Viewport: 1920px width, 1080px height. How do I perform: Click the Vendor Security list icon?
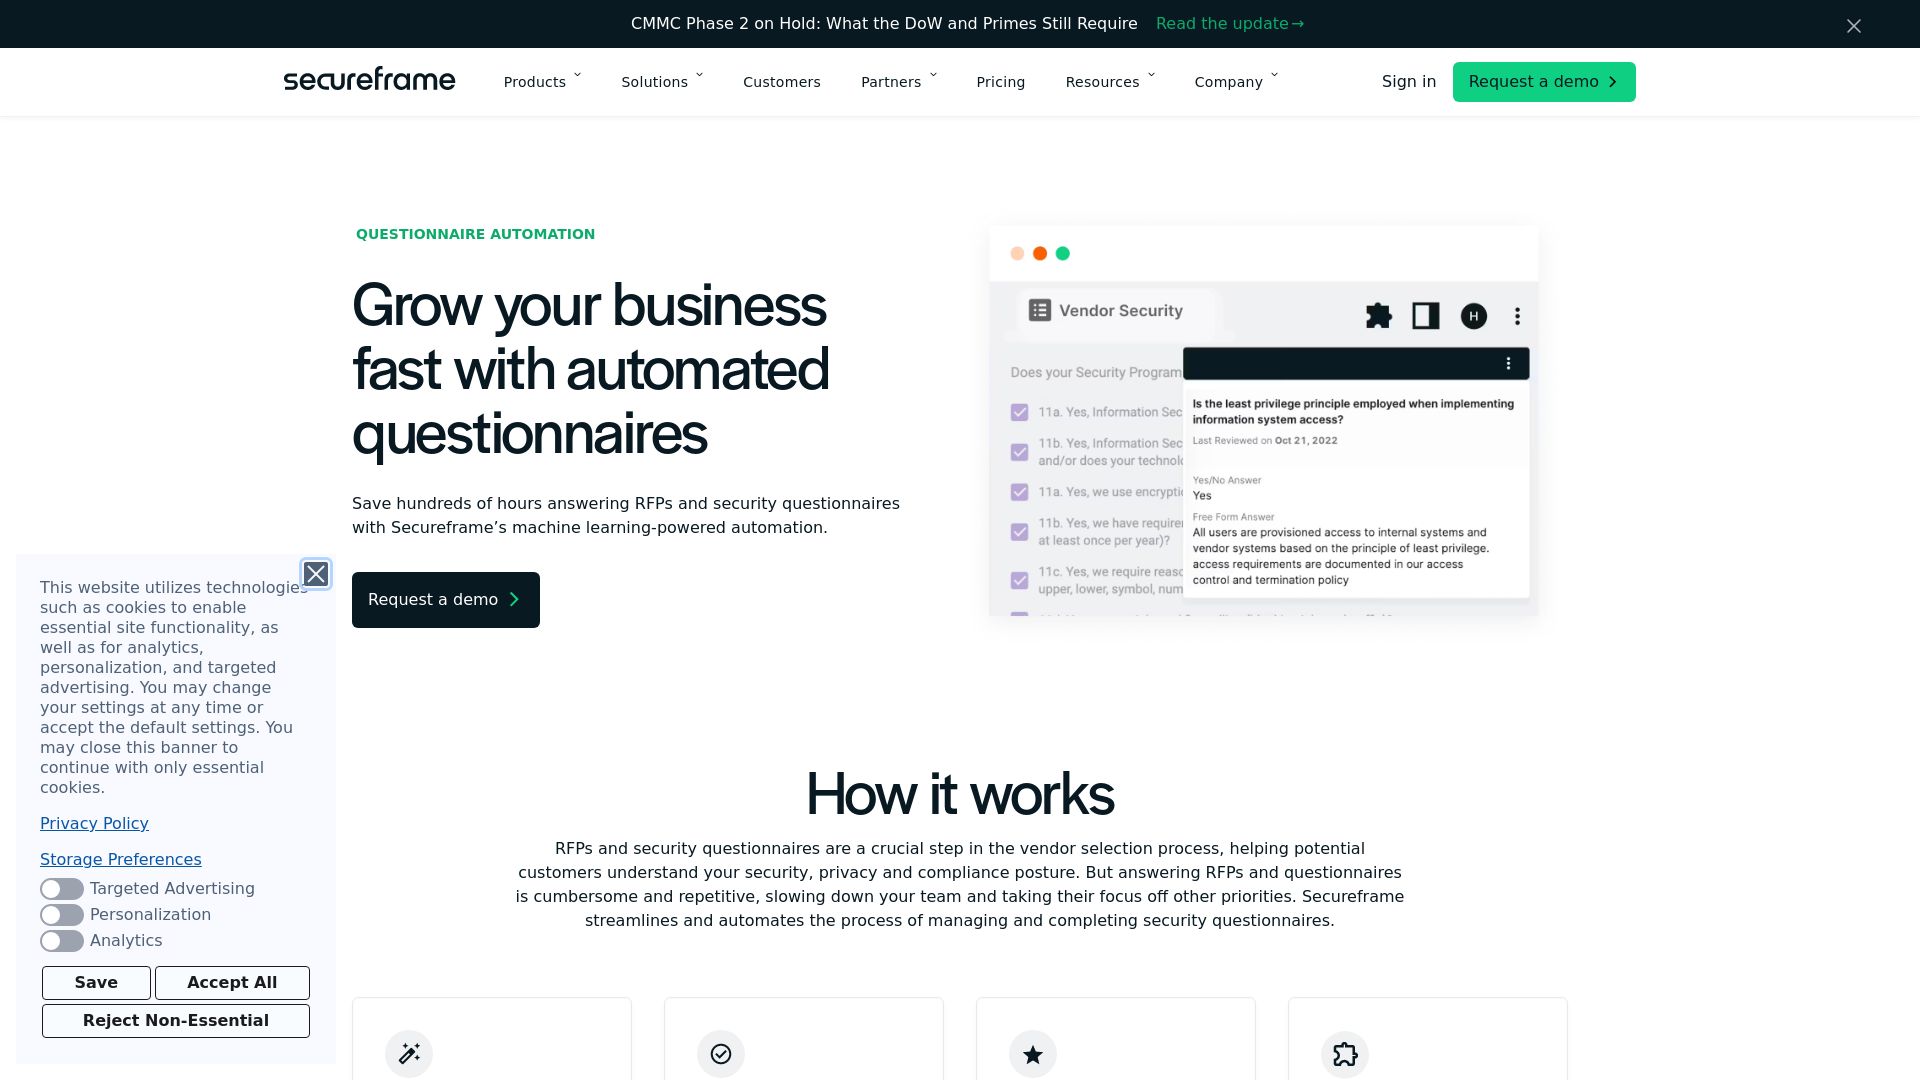point(1040,310)
